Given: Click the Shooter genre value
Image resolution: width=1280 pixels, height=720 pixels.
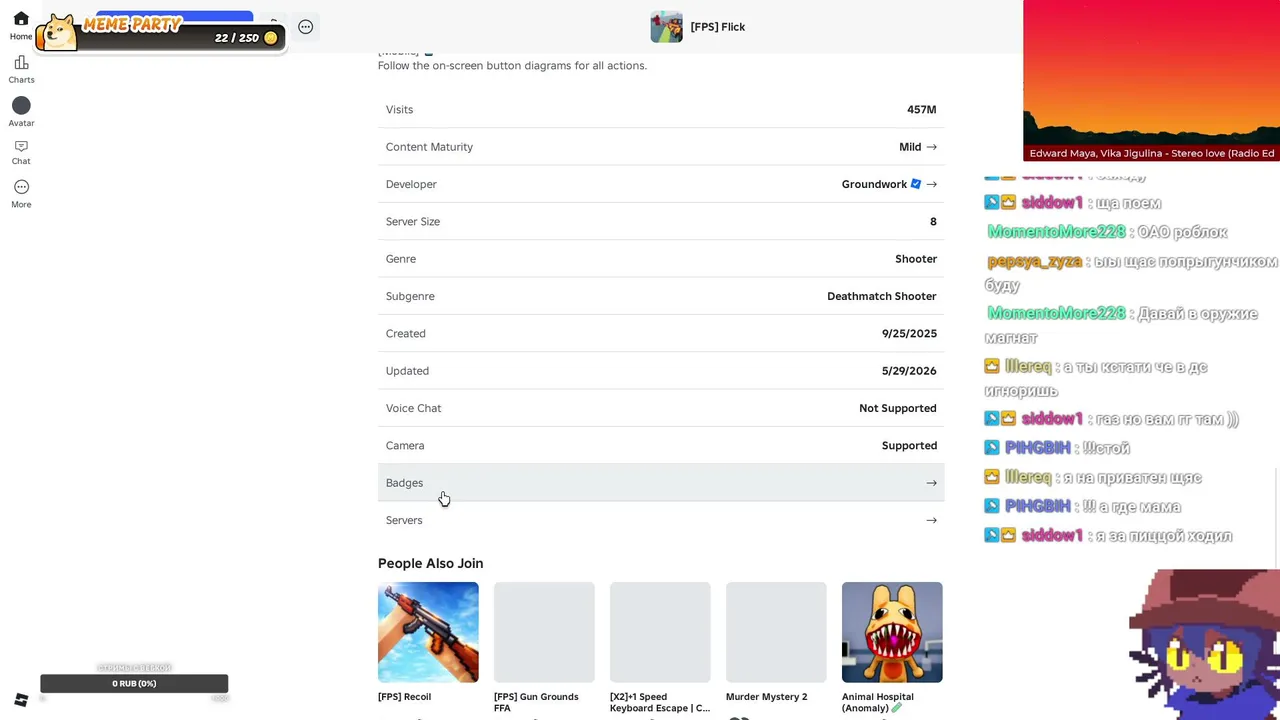Looking at the screenshot, I should coord(916,259).
